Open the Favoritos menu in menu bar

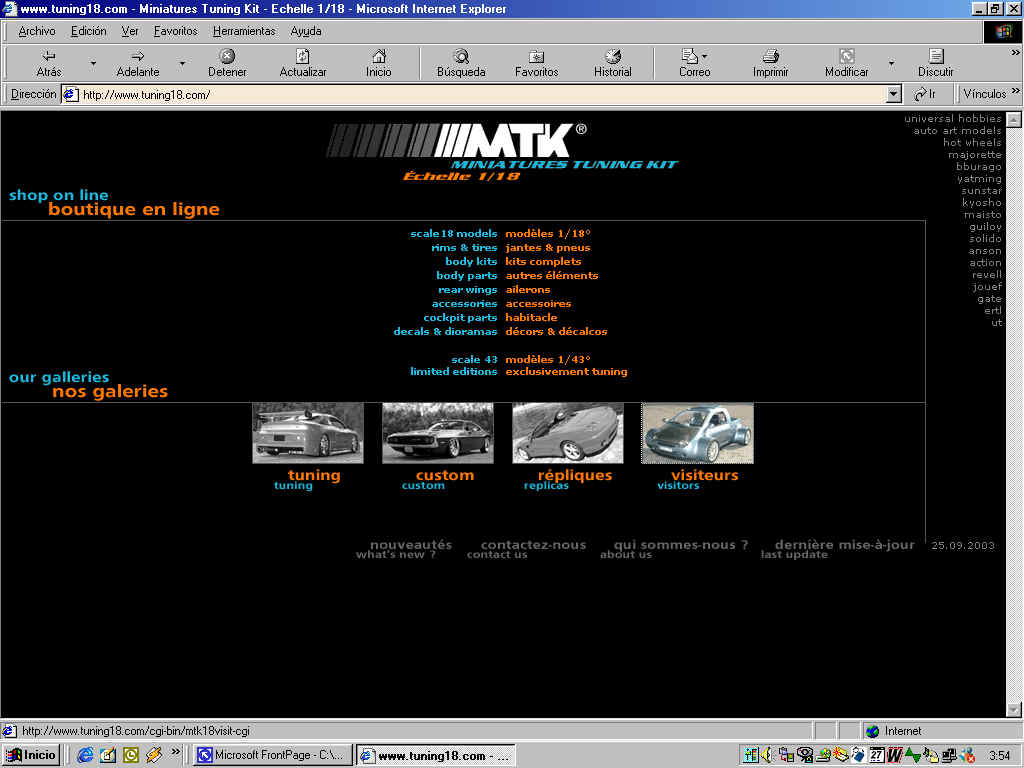[175, 31]
